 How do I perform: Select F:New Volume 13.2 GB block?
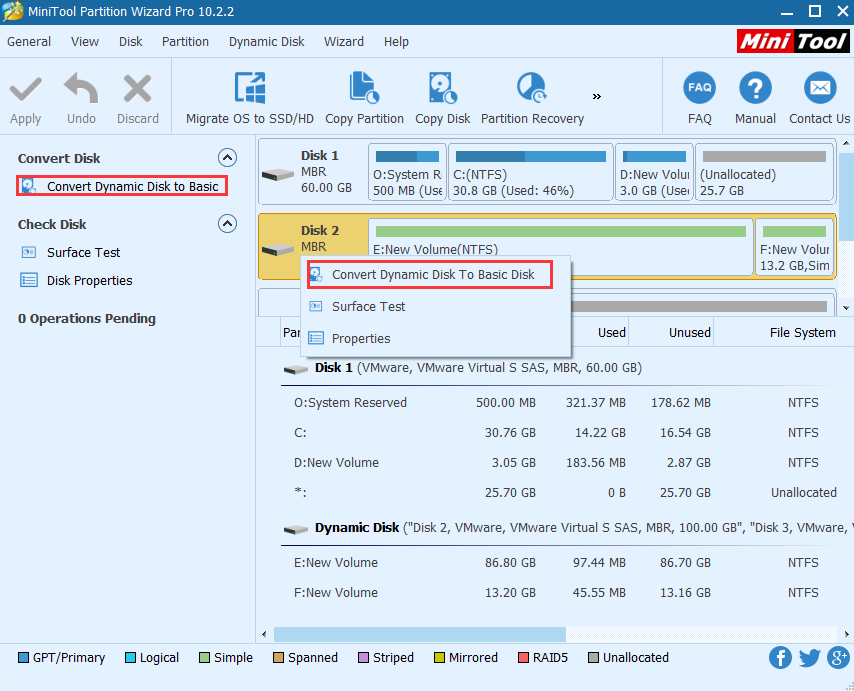(x=794, y=247)
